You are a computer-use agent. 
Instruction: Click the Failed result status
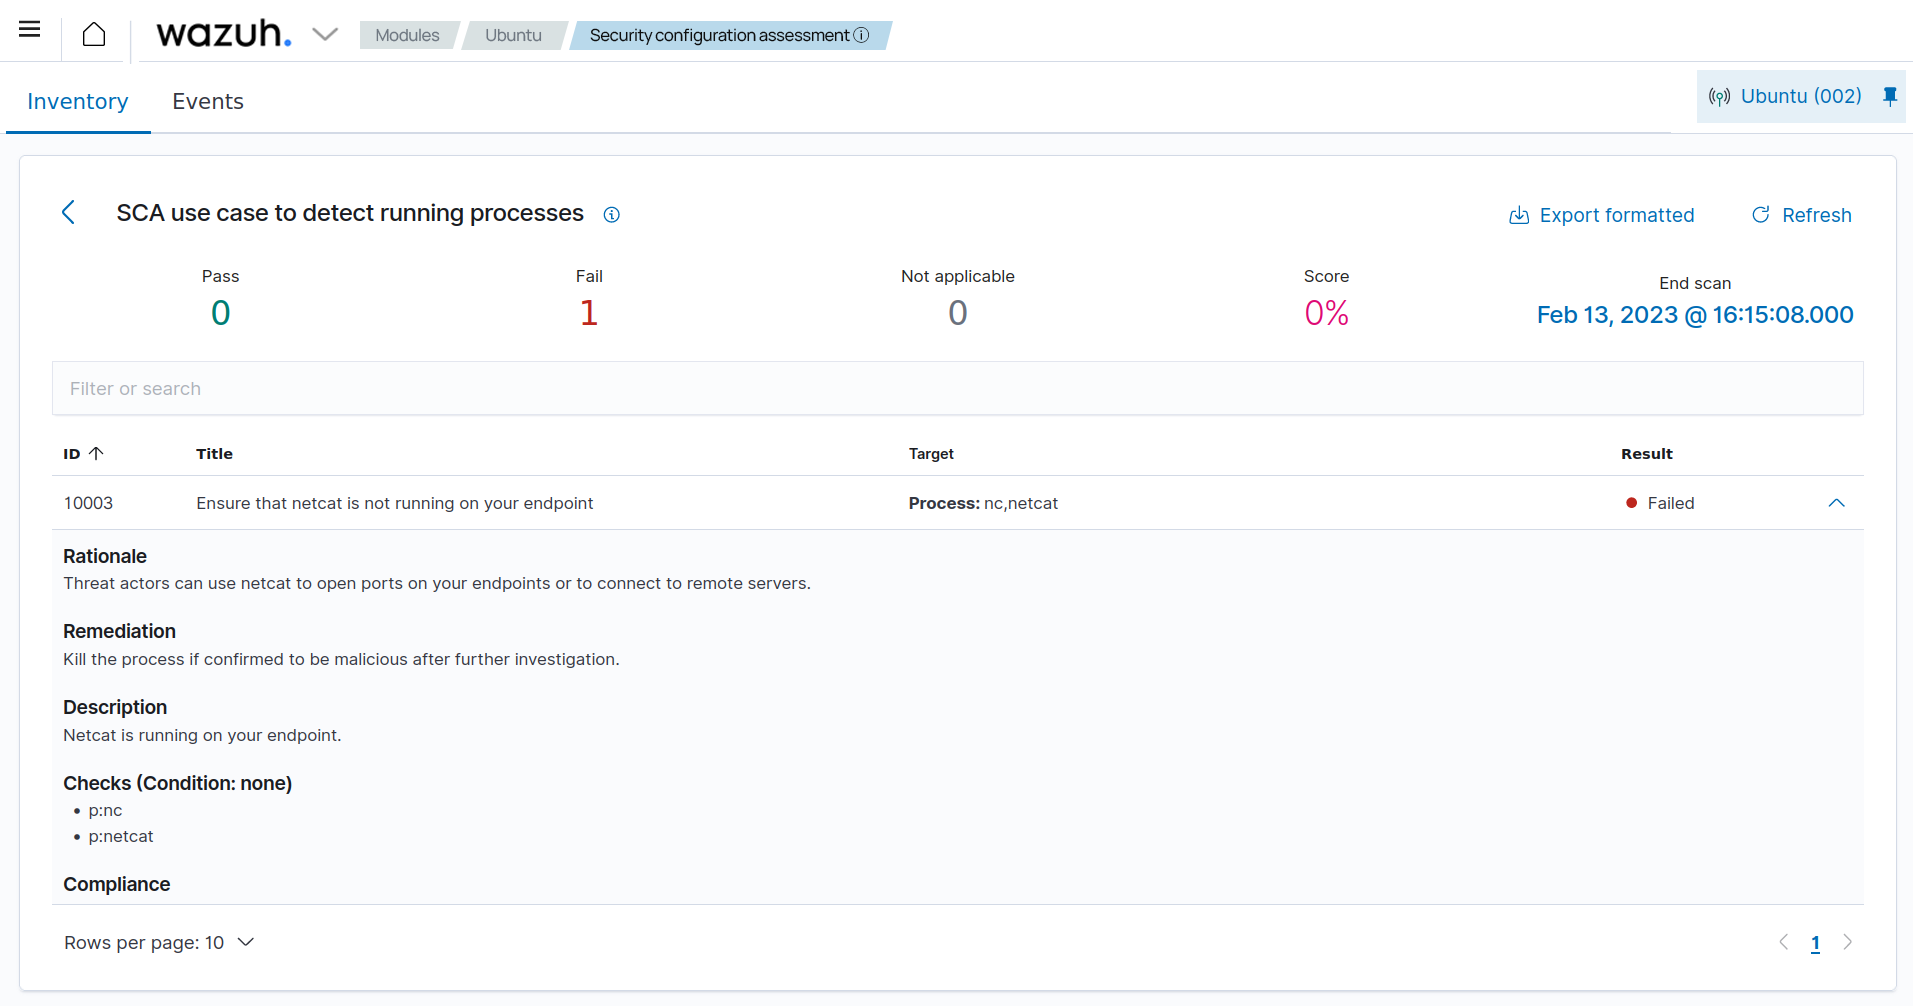[1660, 503]
